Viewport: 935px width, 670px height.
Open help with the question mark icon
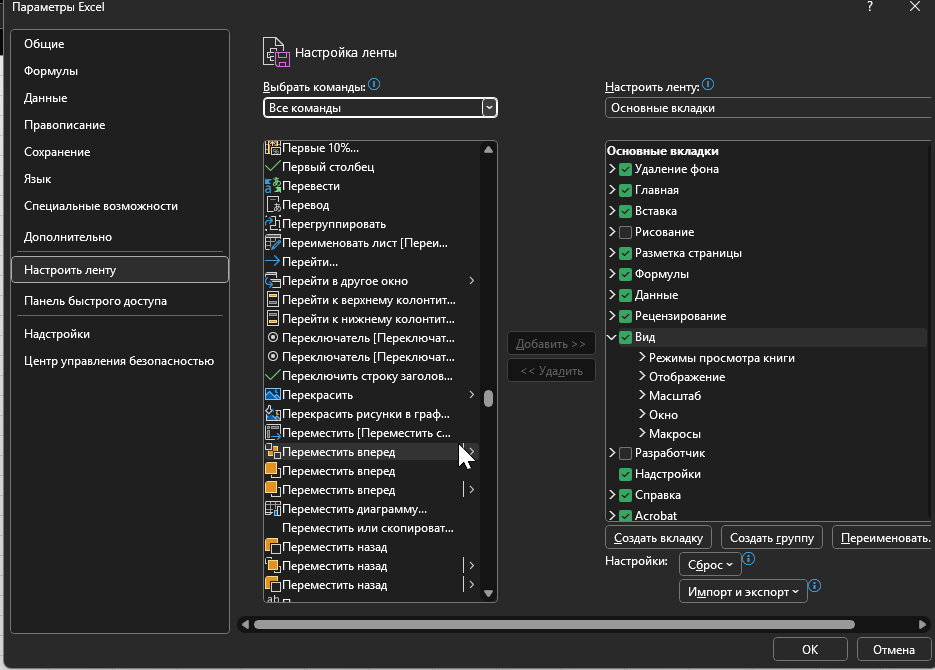[870, 7]
